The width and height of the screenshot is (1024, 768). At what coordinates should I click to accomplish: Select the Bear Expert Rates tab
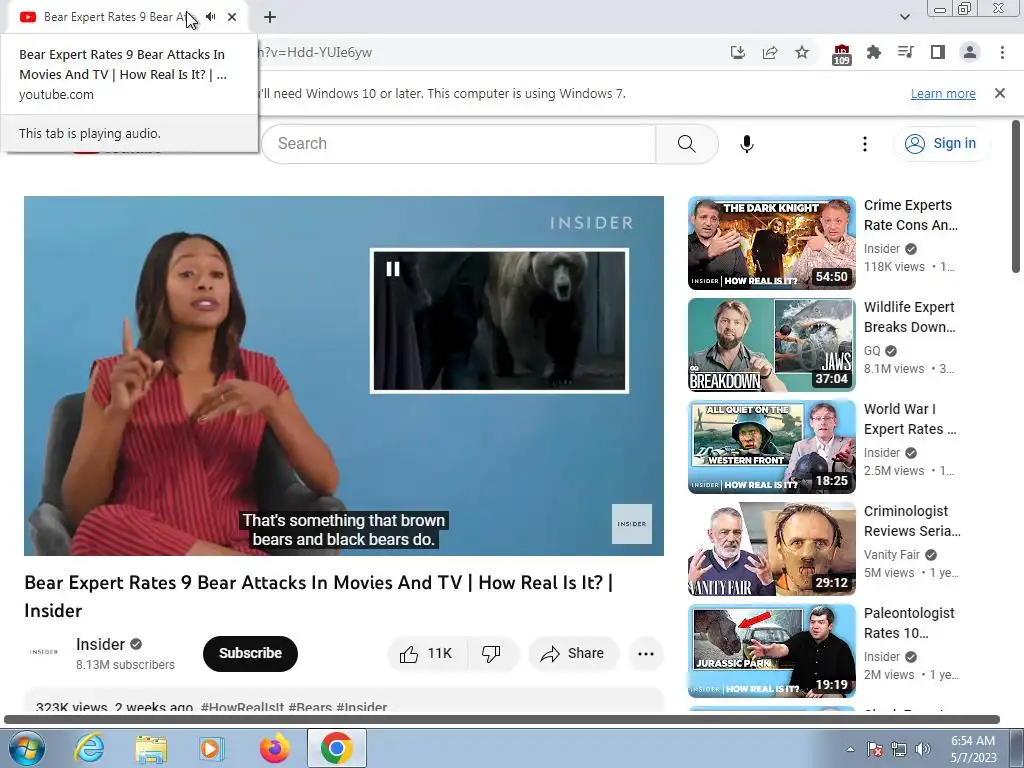pos(116,17)
